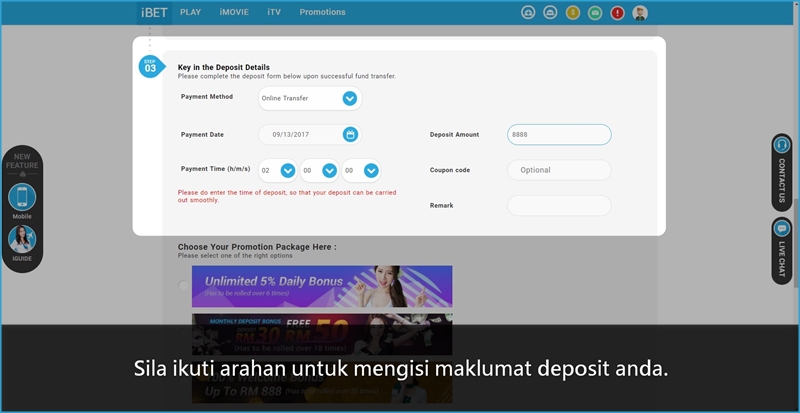Image resolution: width=800 pixels, height=413 pixels.
Task: Click the 'Key in the Deposit Details' heading
Action: tap(223, 67)
